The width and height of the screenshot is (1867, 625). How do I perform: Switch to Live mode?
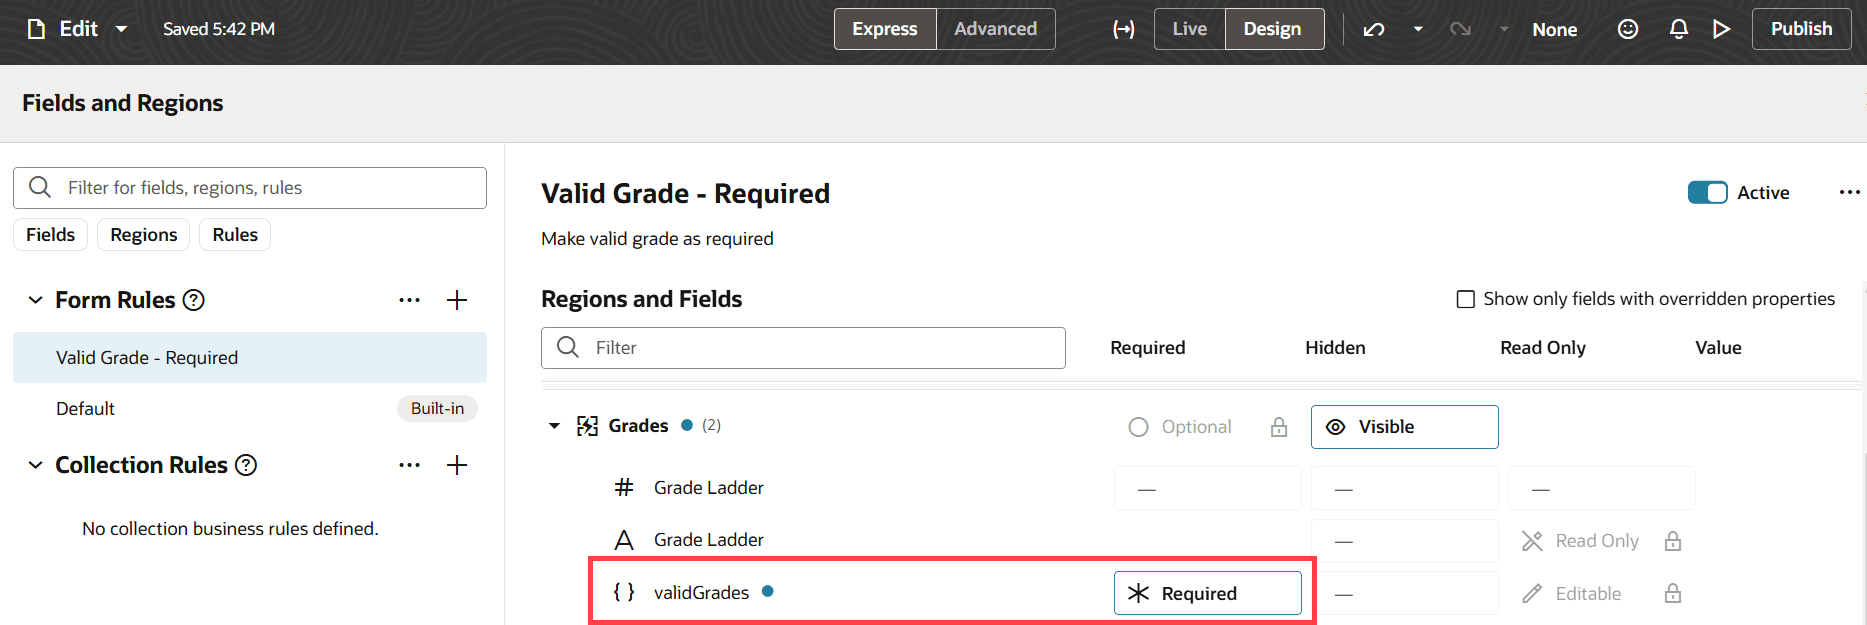[x=1189, y=29]
